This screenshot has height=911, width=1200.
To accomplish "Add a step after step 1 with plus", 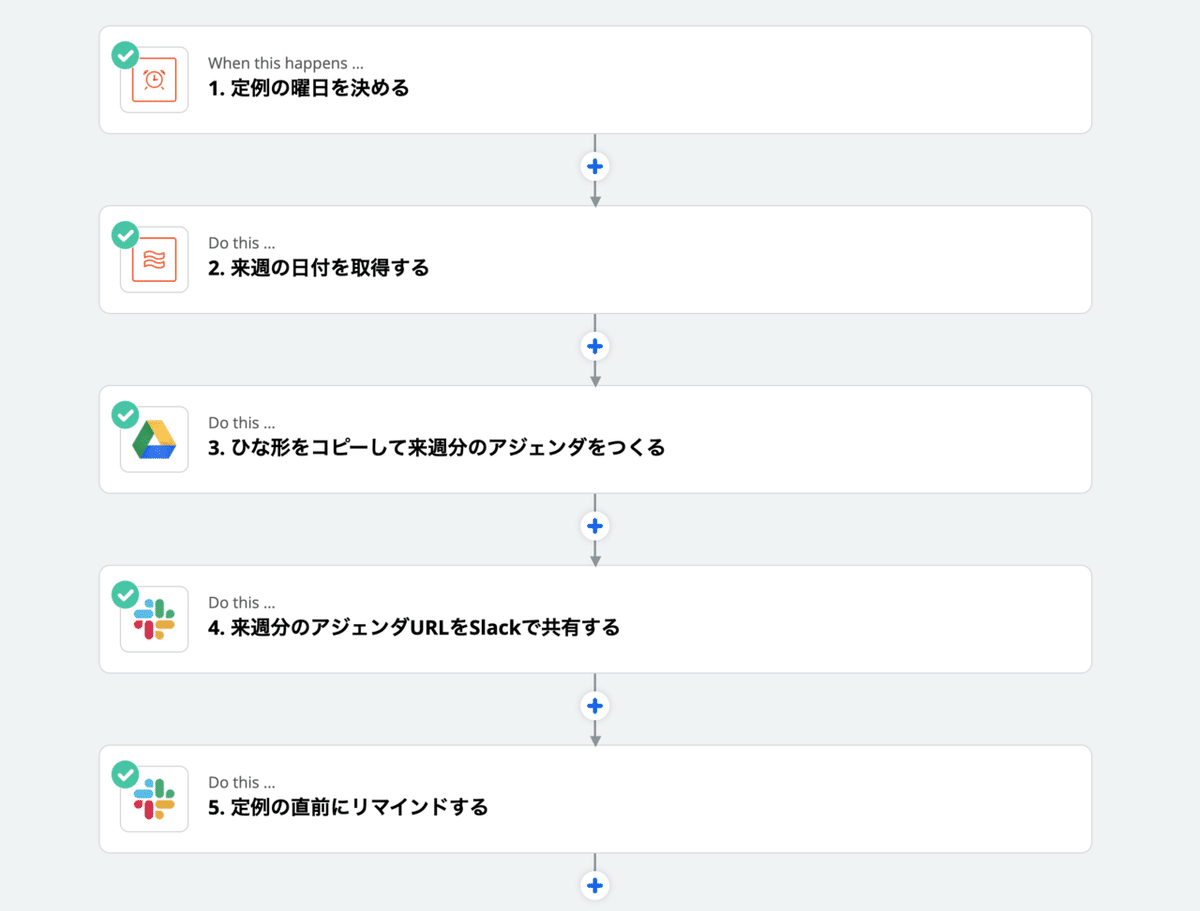I will 595,166.
